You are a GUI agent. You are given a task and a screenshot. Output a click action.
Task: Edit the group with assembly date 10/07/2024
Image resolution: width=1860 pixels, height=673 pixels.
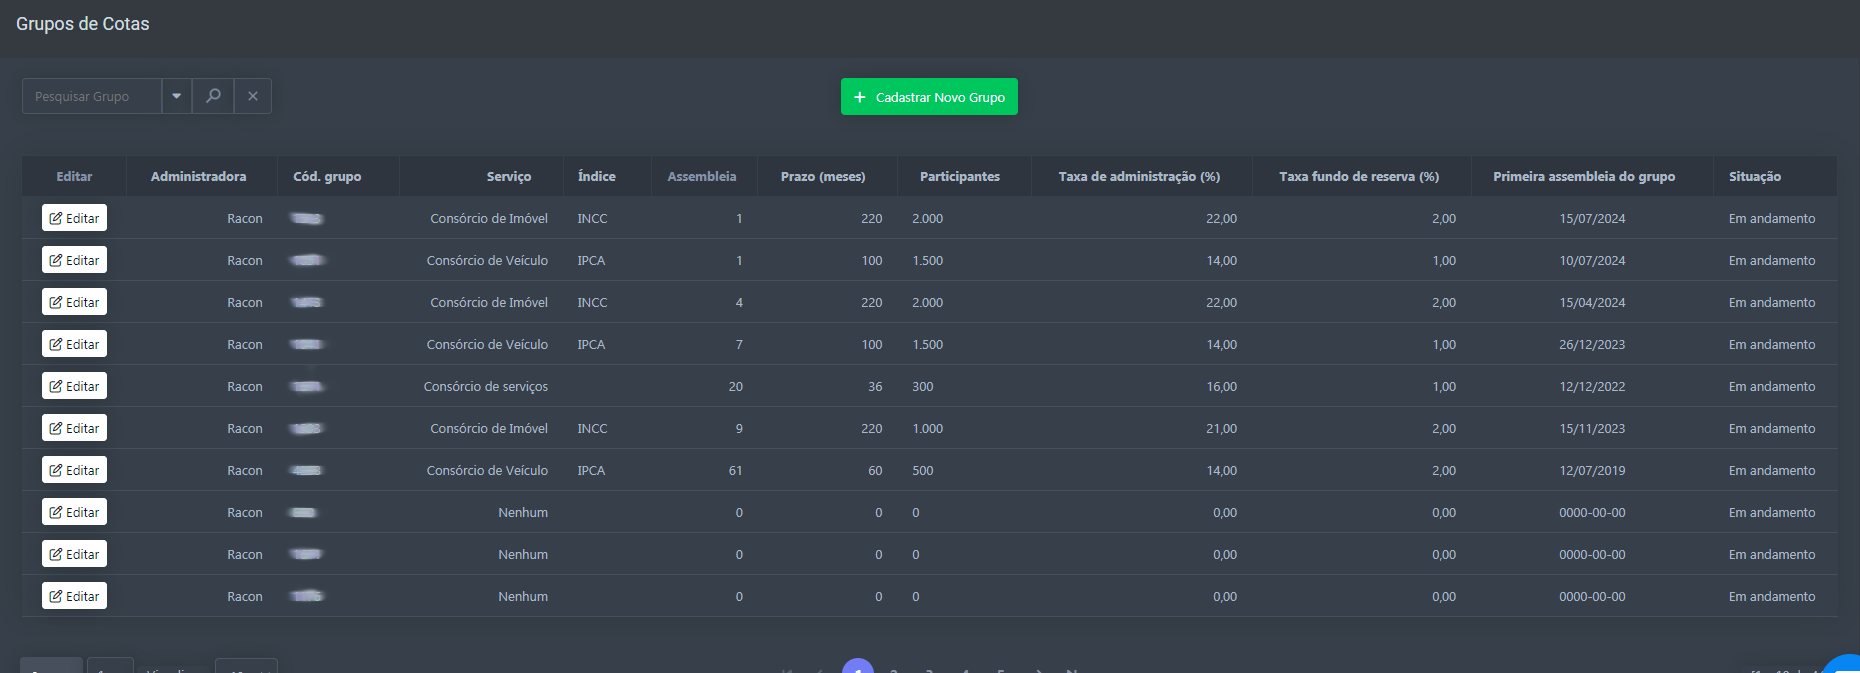pyautogui.click(x=75, y=260)
